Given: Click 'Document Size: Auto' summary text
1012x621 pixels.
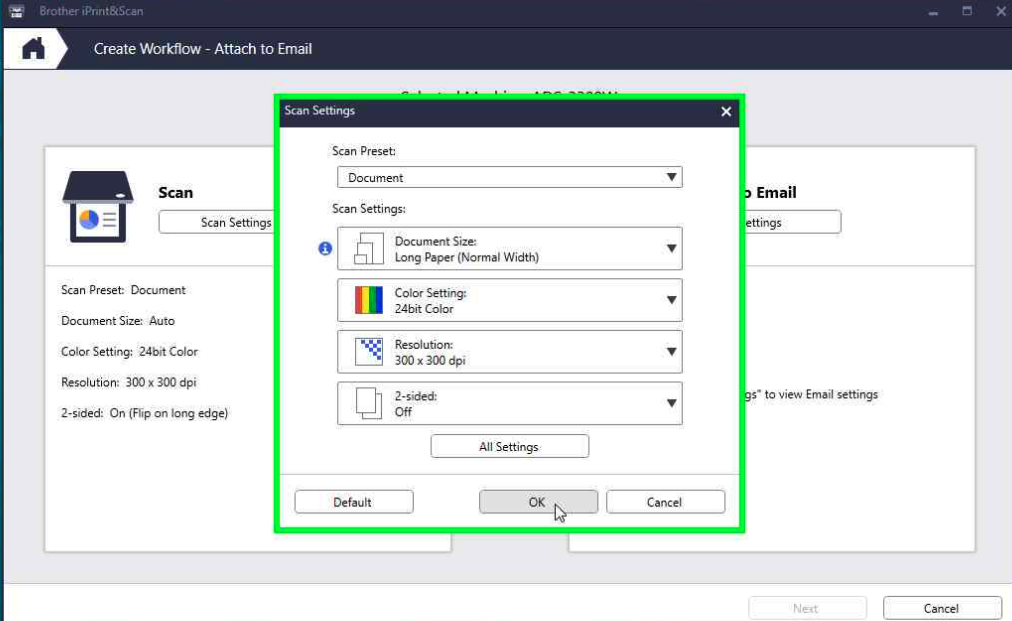Looking at the screenshot, I should [118, 321].
